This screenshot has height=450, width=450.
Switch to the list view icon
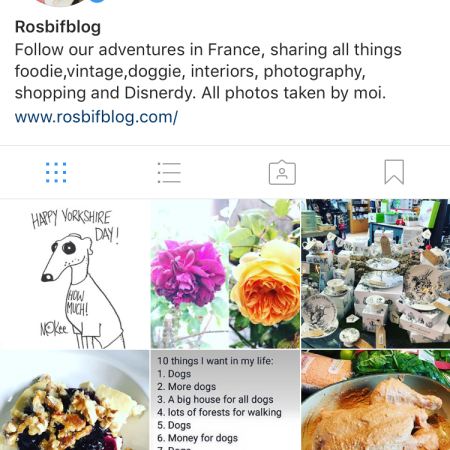click(x=169, y=172)
